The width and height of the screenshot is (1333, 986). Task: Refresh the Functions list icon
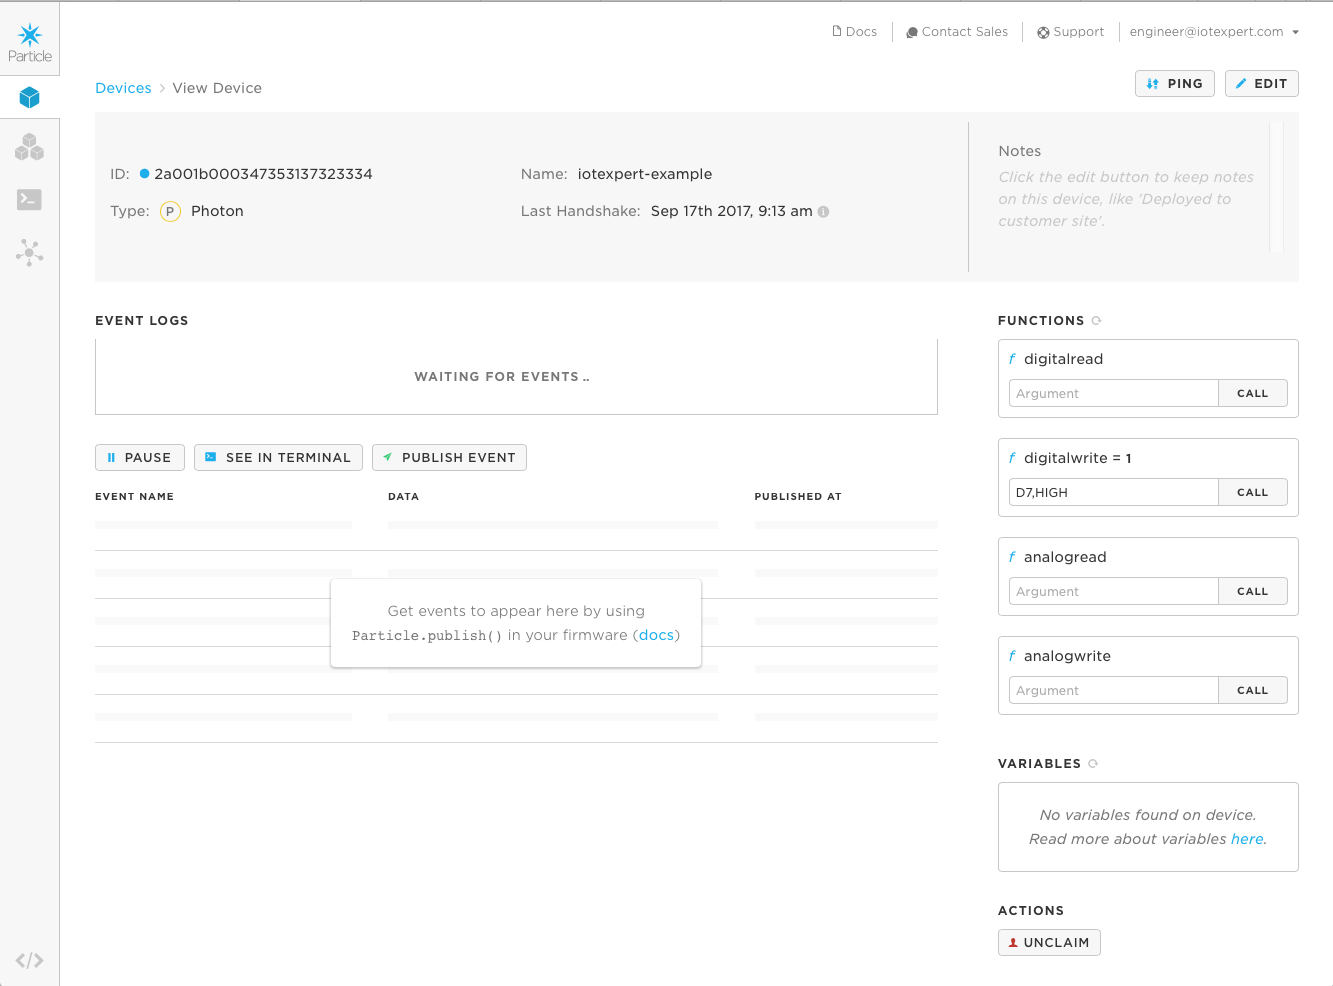click(1096, 321)
